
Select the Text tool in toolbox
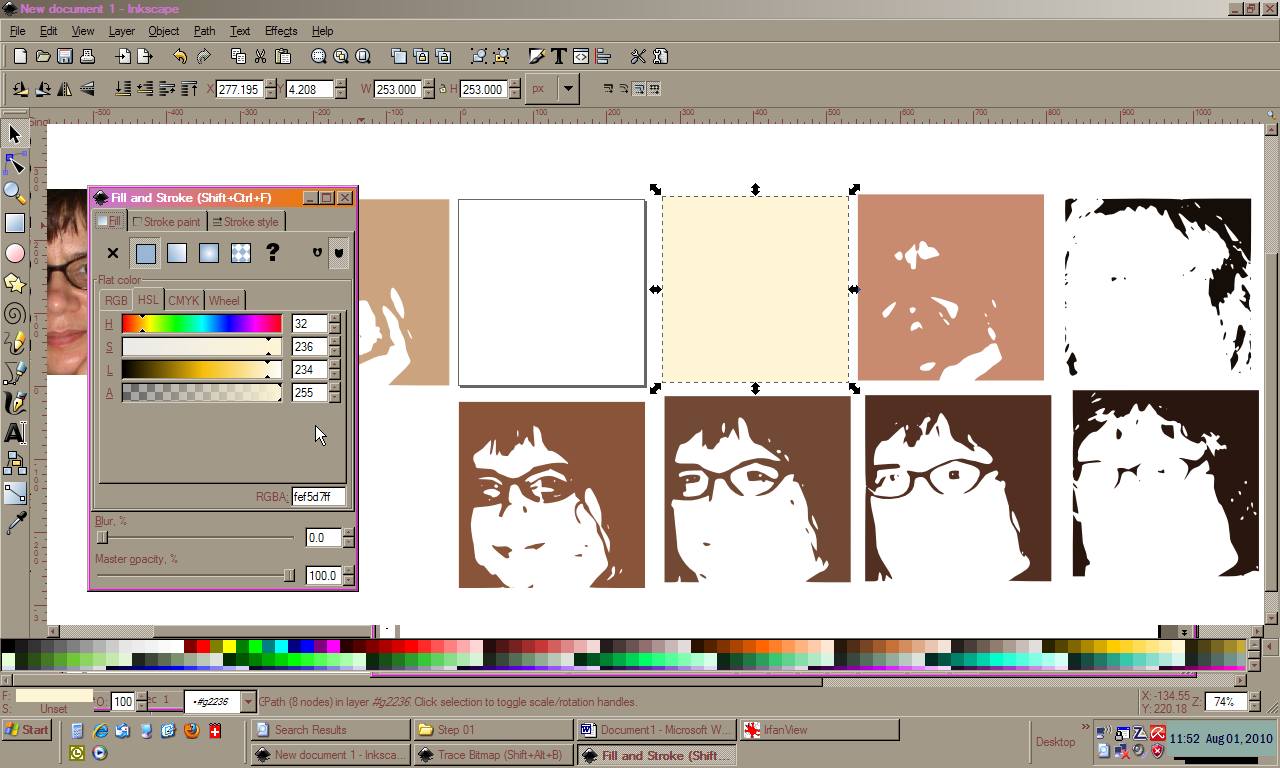point(14,433)
